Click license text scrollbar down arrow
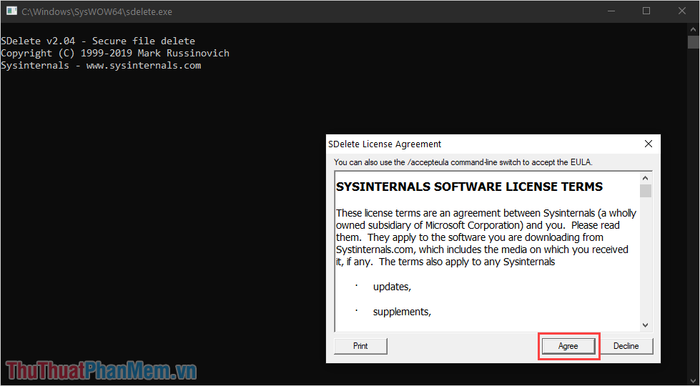The width and height of the screenshot is (700, 386). tap(645, 325)
